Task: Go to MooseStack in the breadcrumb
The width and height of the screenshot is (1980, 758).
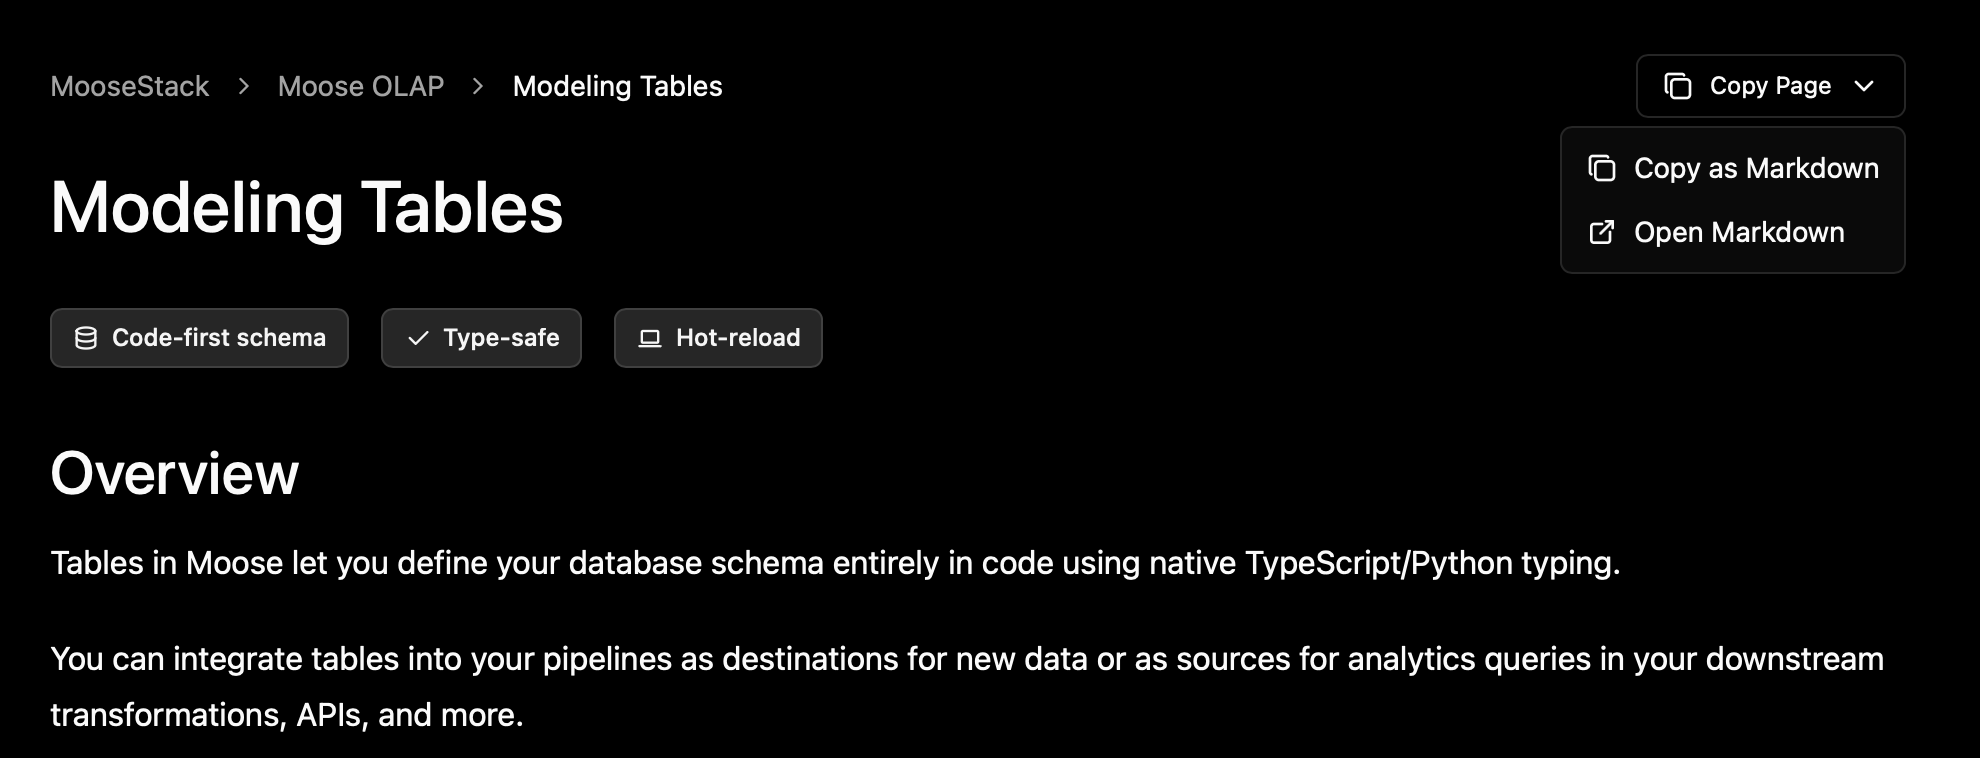Action: [x=130, y=86]
